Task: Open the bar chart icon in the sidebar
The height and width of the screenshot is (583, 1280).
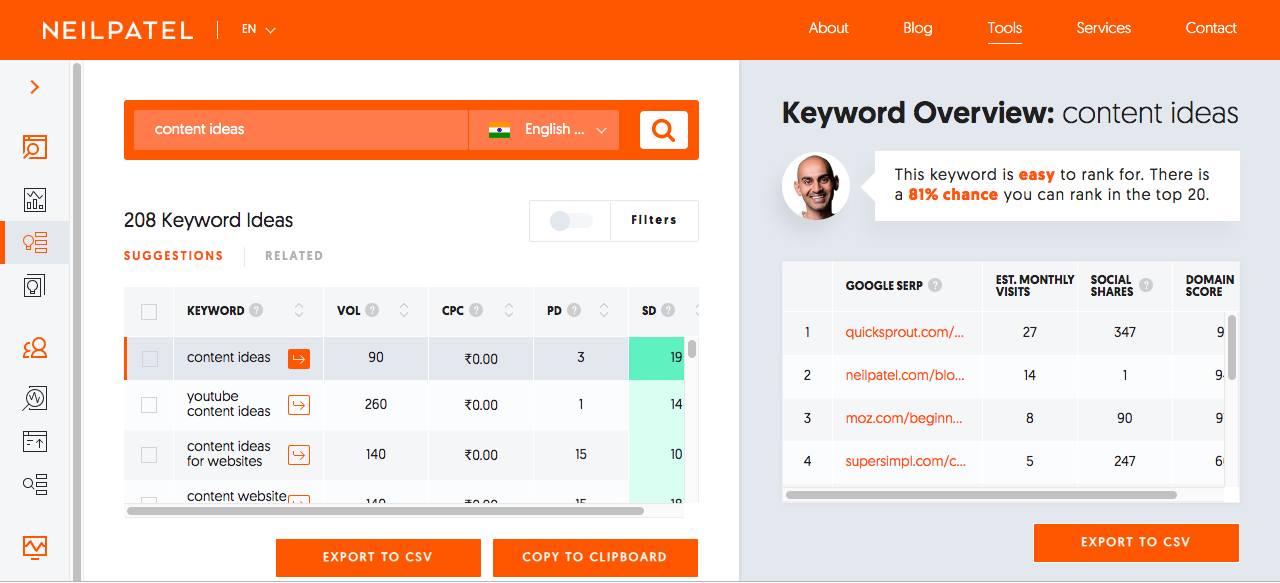Action: (x=35, y=199)
